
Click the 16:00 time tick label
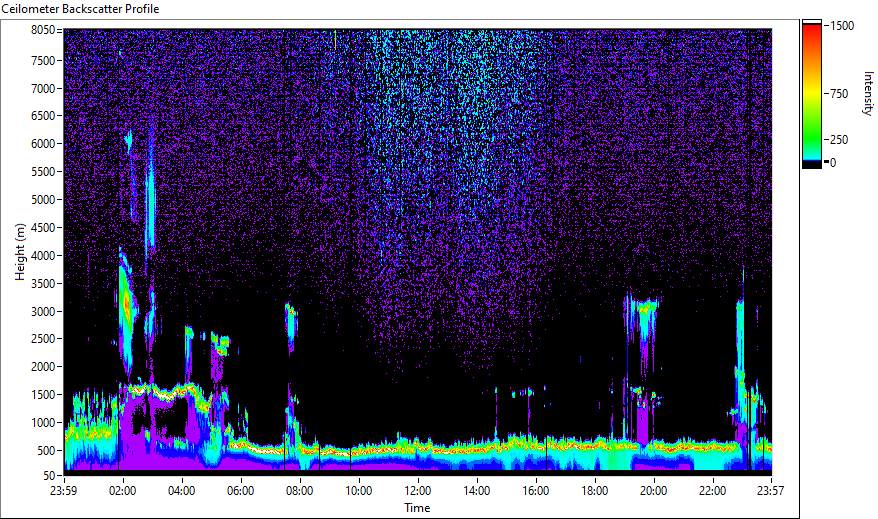pyautogui.click(x=535, y=491)
